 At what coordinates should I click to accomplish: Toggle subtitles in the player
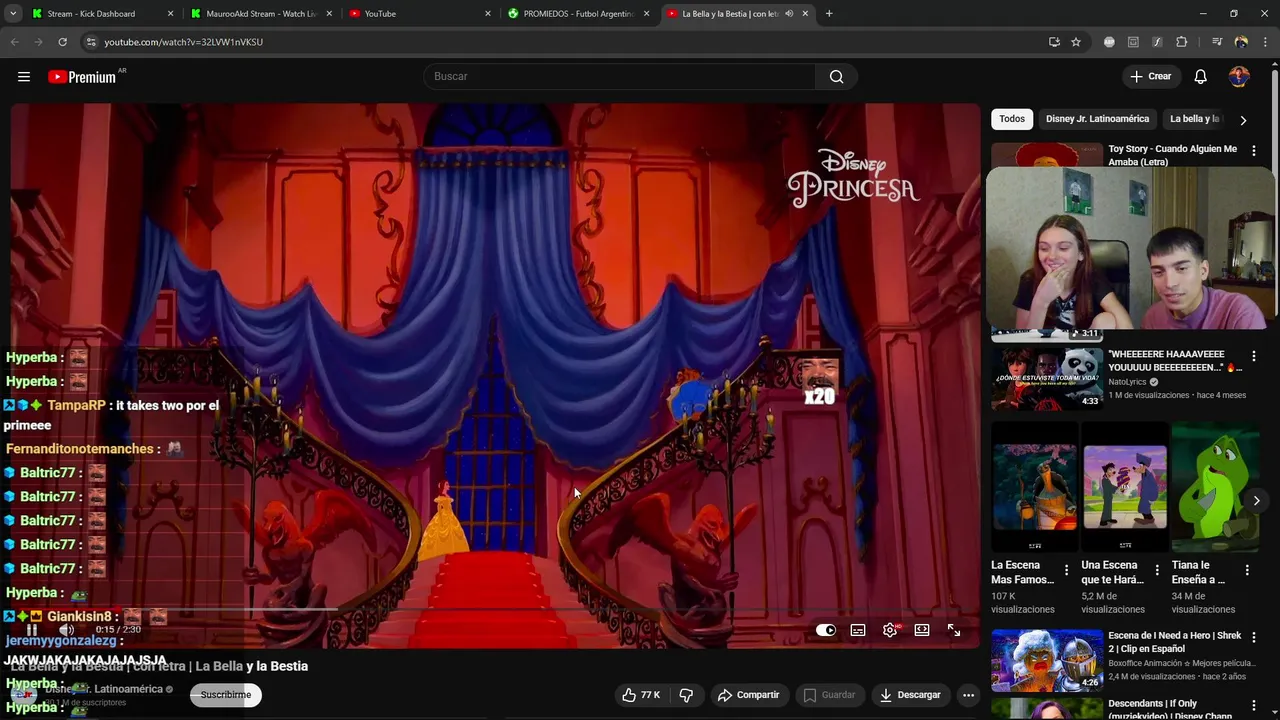tap(858, 630)
